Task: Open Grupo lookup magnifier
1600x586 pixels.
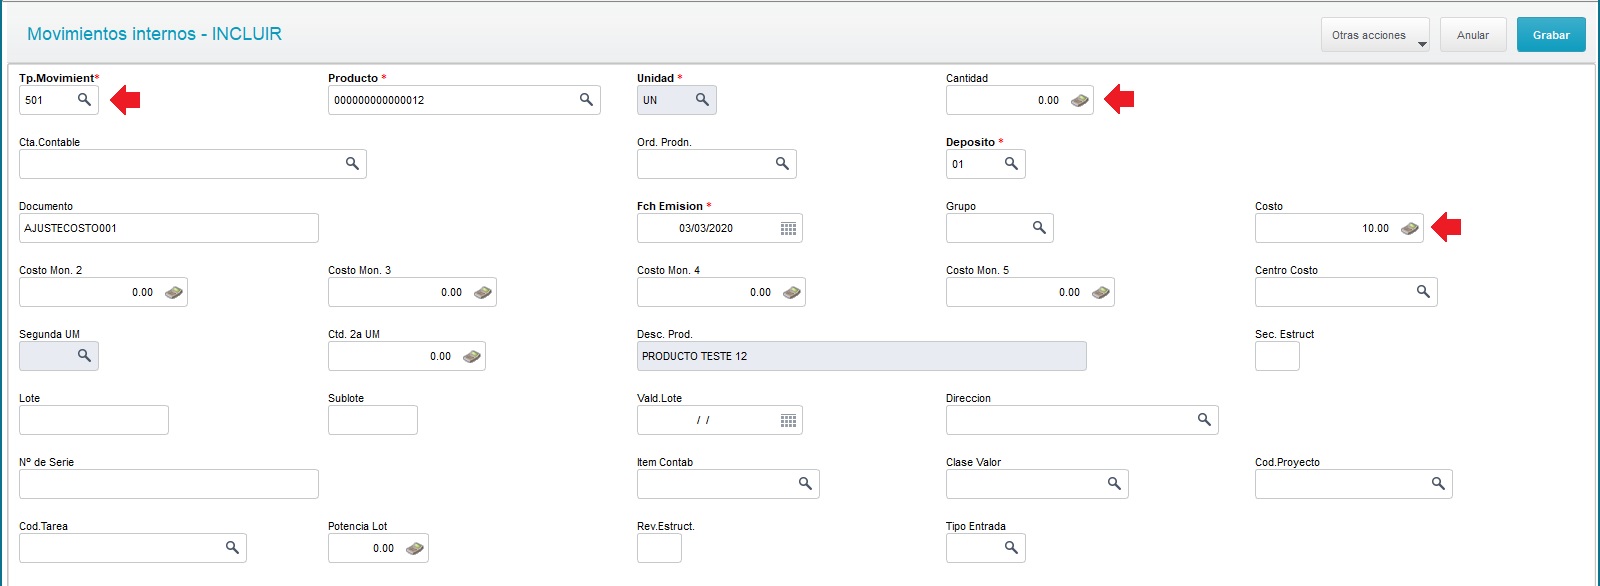Action: tap(1039, 227)
